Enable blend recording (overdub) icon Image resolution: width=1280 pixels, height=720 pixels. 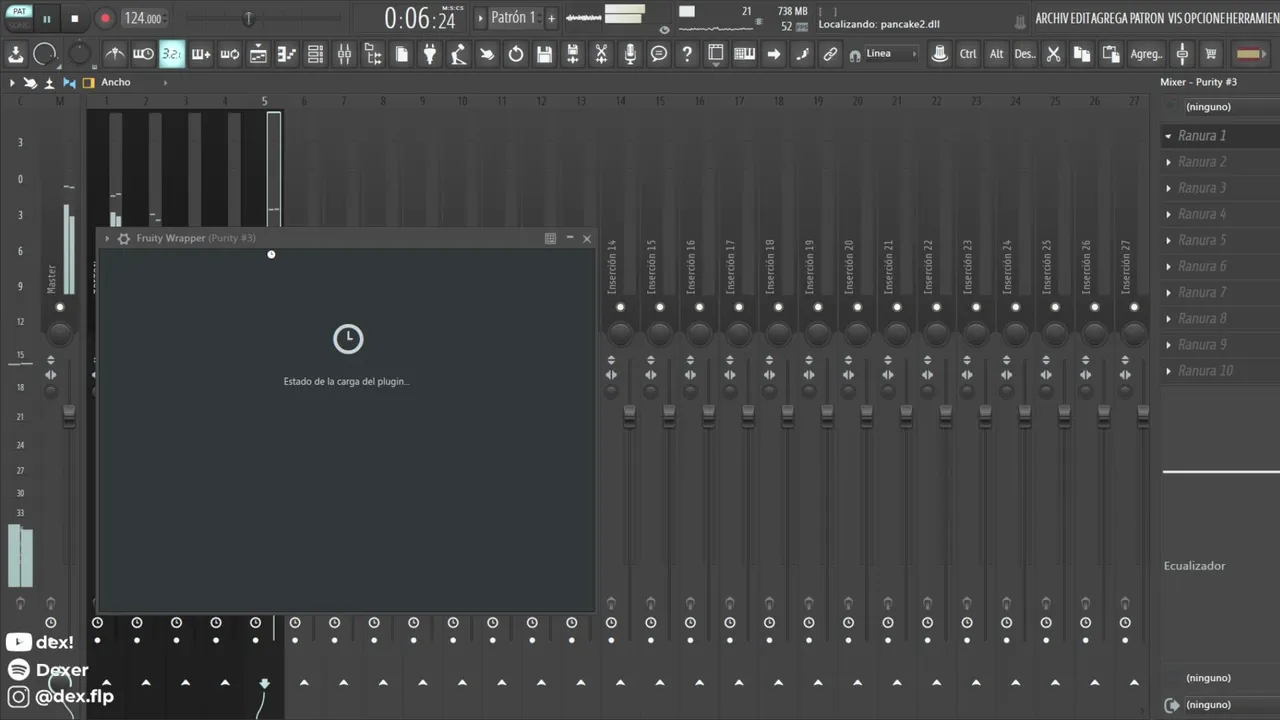click(x=200, y=54)
